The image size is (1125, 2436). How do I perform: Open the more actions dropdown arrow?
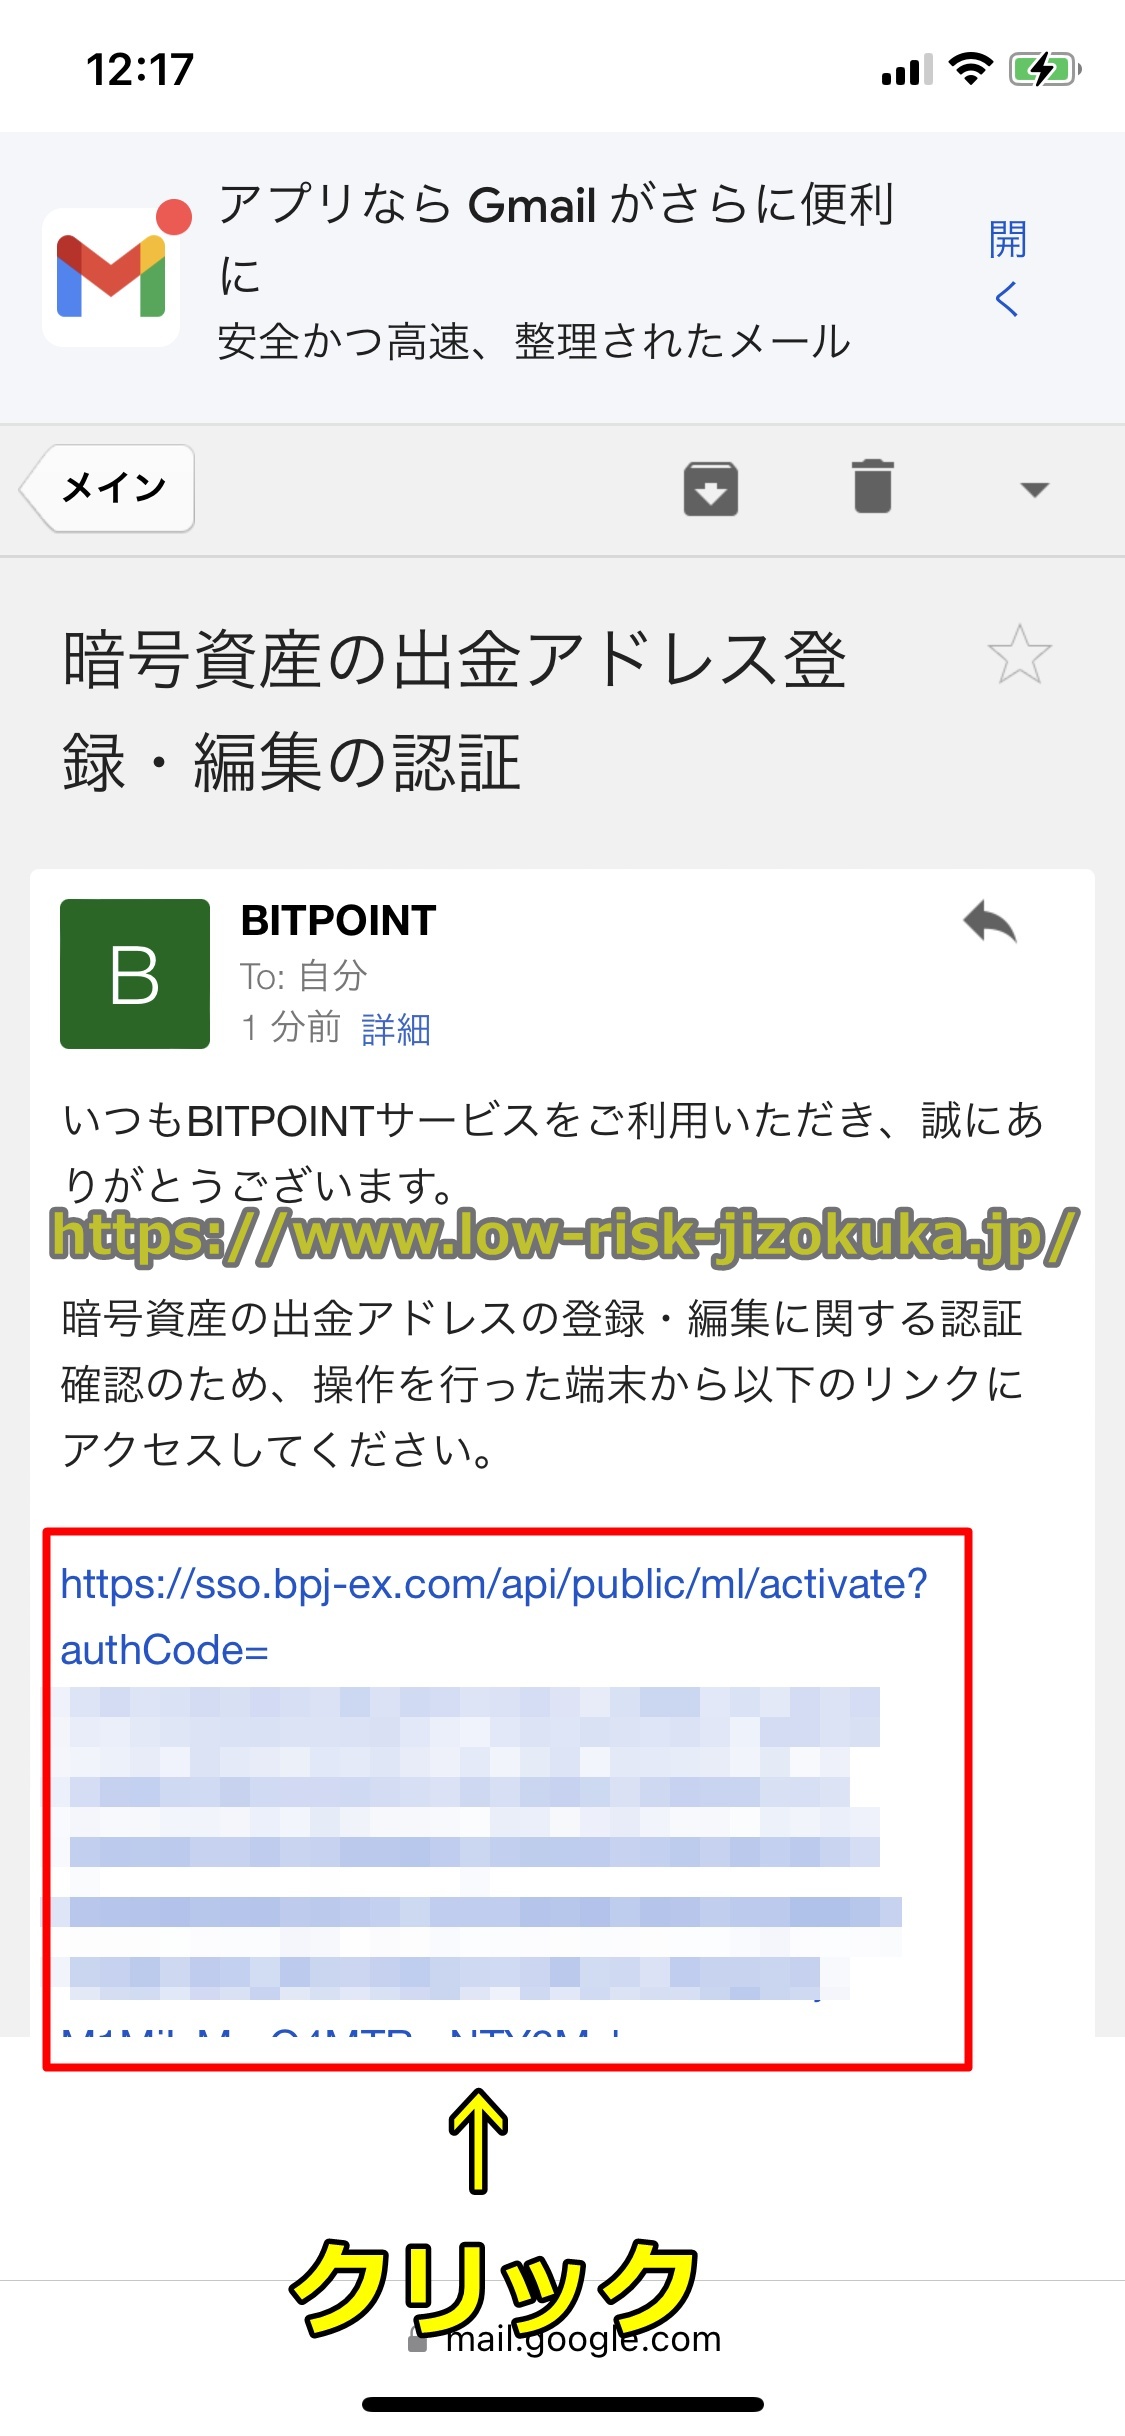pyautogui.click(x=1034, y=489)
